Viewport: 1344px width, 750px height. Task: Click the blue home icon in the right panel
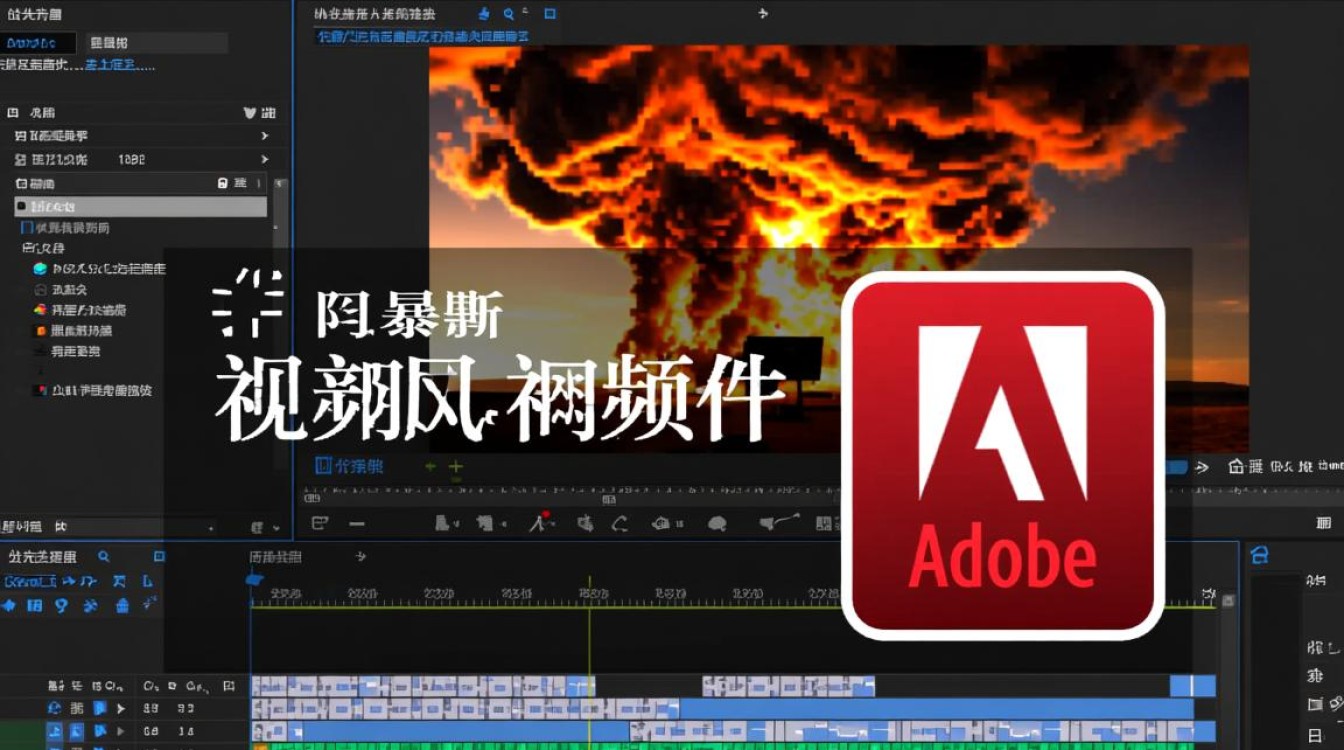tap(1260, 556)
